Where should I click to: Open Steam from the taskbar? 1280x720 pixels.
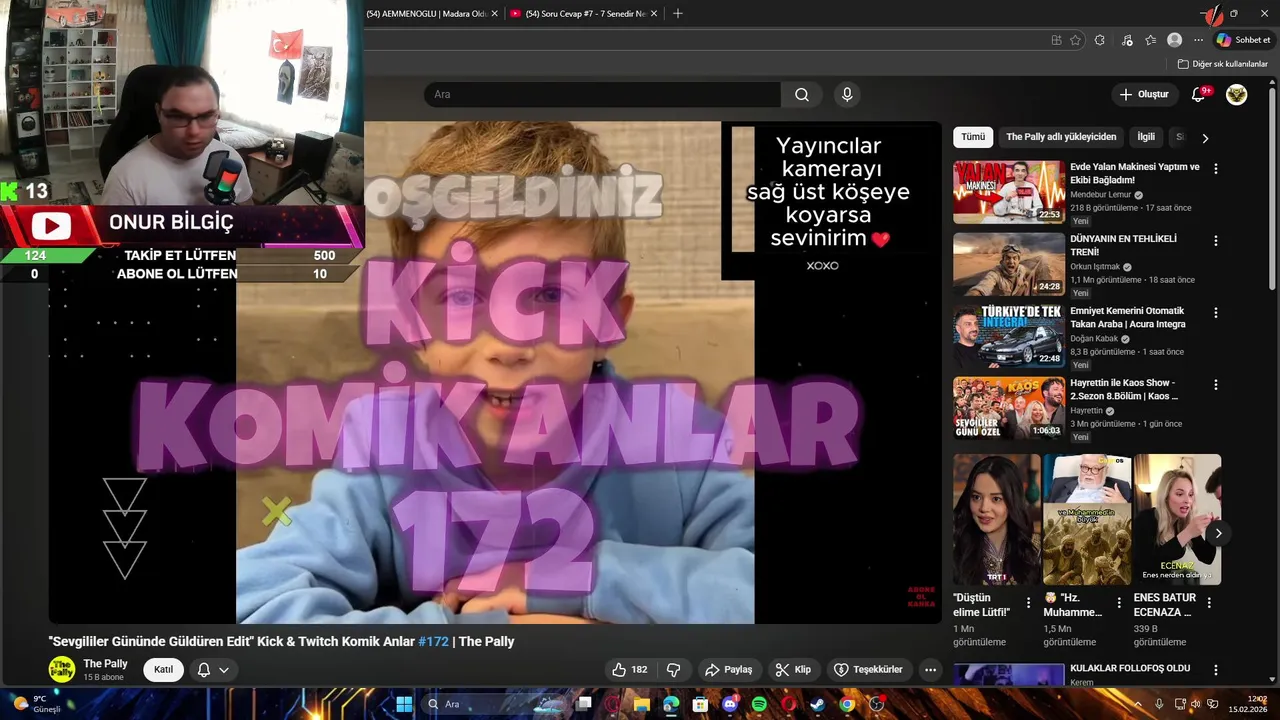pos(818,704)
